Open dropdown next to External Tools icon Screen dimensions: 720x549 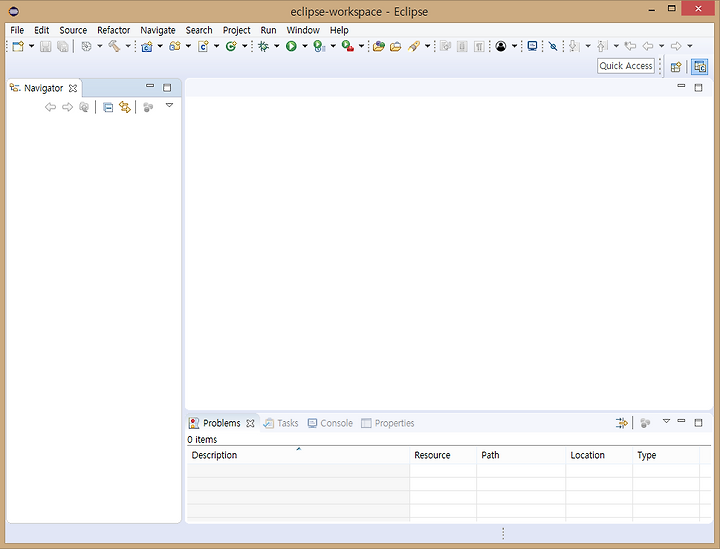[361, 46]
